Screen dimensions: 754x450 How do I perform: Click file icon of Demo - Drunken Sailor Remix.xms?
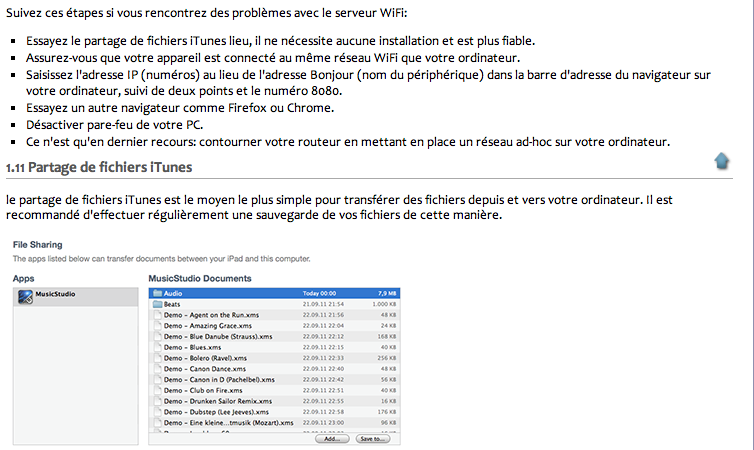157,401
